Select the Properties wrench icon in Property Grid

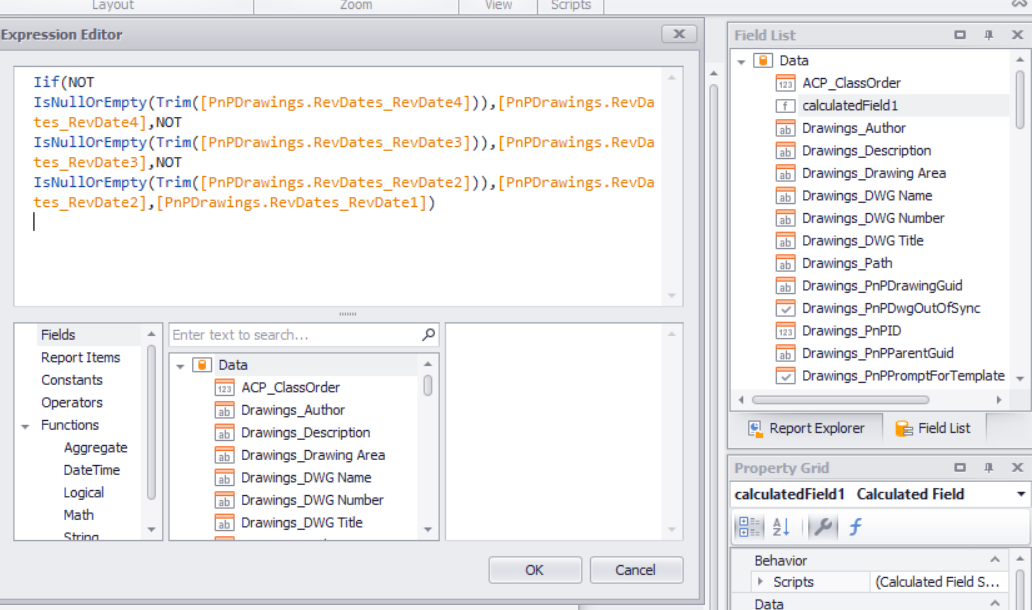822,526
